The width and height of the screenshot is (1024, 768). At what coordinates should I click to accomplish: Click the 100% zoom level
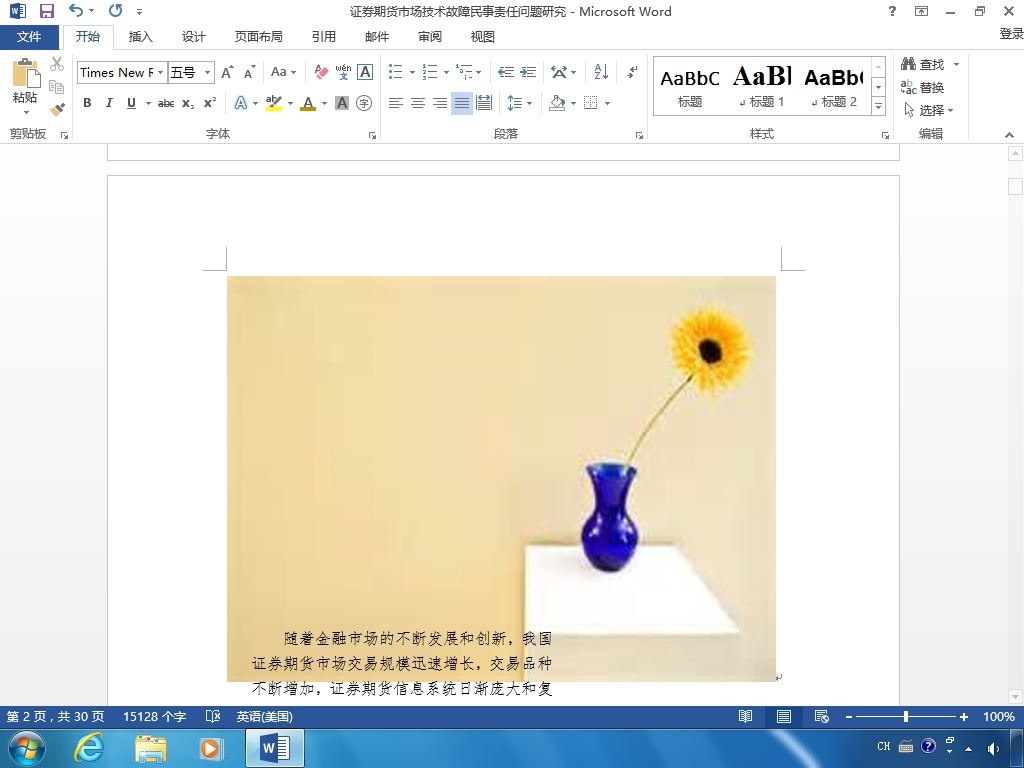(999, 716)
